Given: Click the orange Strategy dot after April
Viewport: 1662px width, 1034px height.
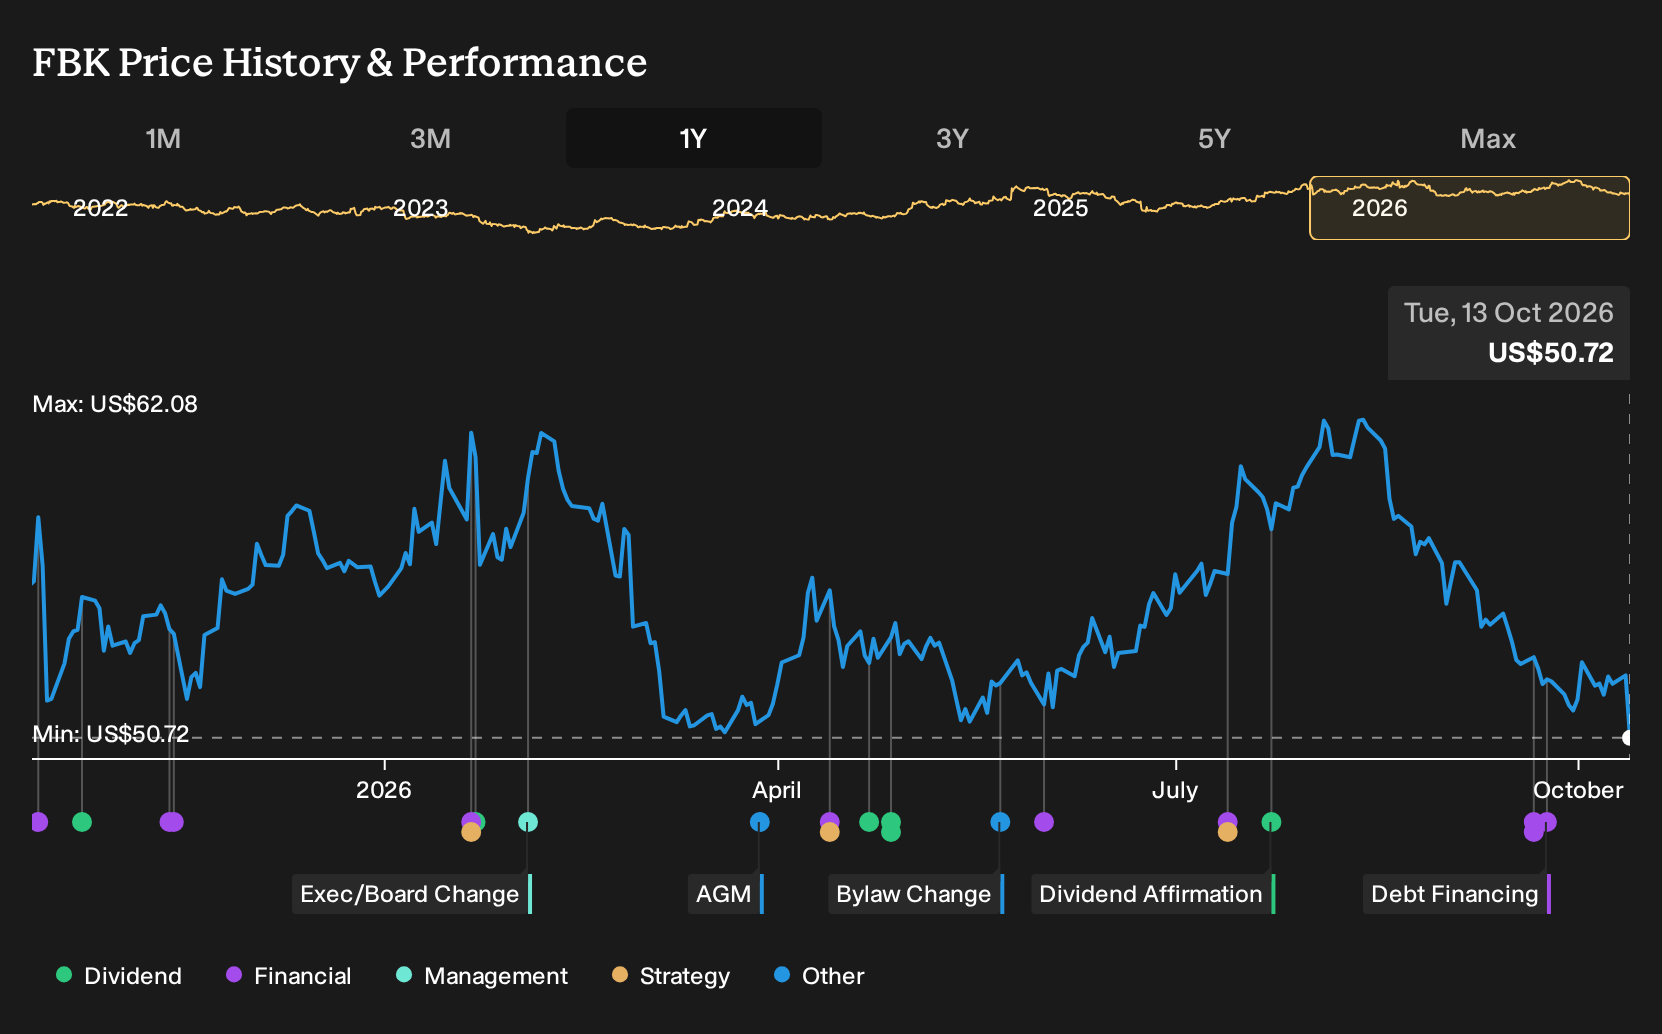Looking at the screenshot, I should [829, 832].
